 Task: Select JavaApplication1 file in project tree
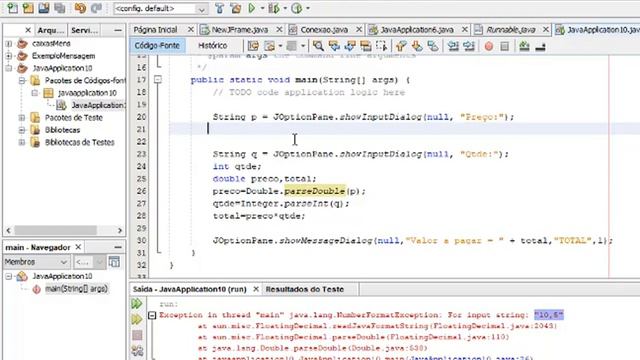pos(98,105)
